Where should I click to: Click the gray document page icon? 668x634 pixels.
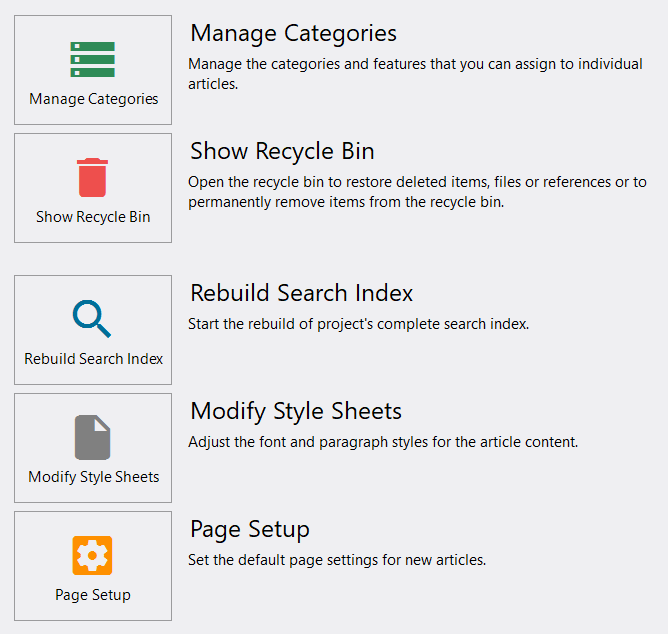point(92,438)
